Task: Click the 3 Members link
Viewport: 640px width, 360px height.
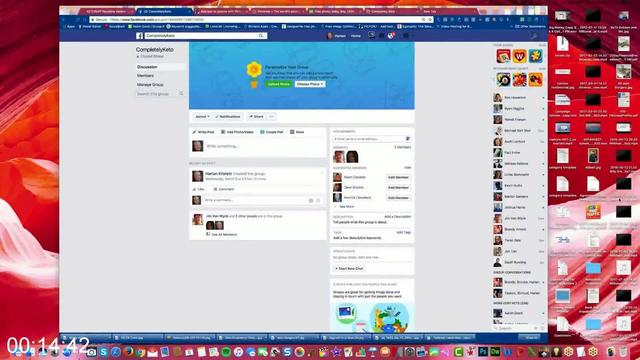Action: click(x=403, y=147)
